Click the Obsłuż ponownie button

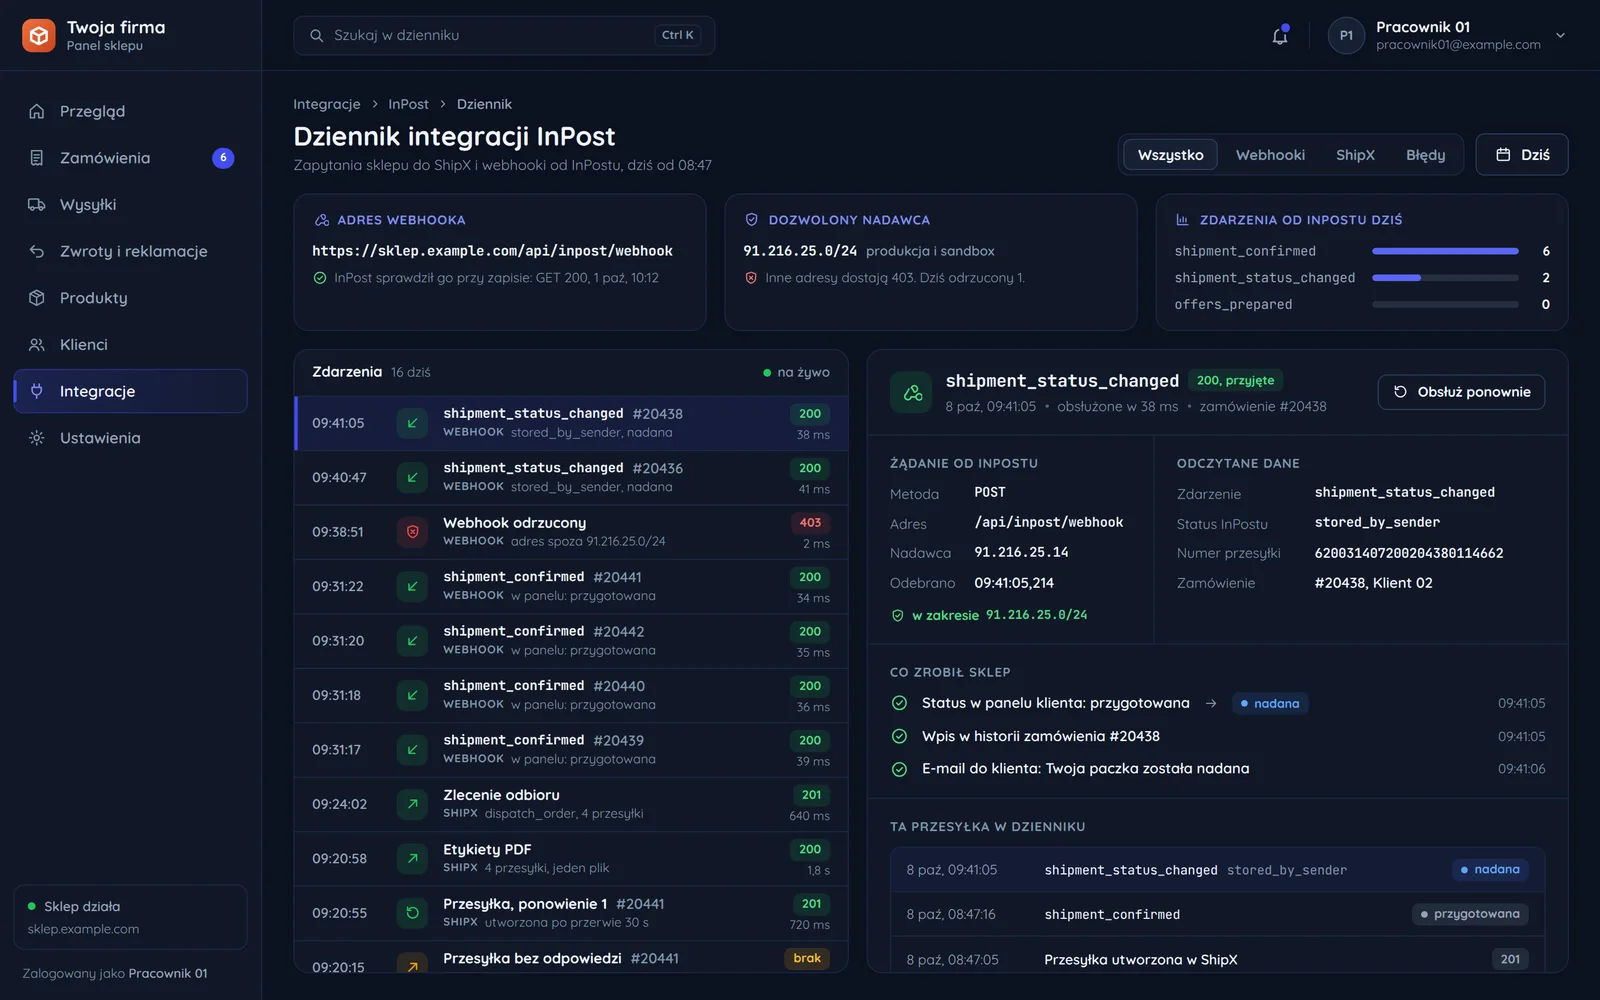pyautogui.click(x=1461, y=392)
